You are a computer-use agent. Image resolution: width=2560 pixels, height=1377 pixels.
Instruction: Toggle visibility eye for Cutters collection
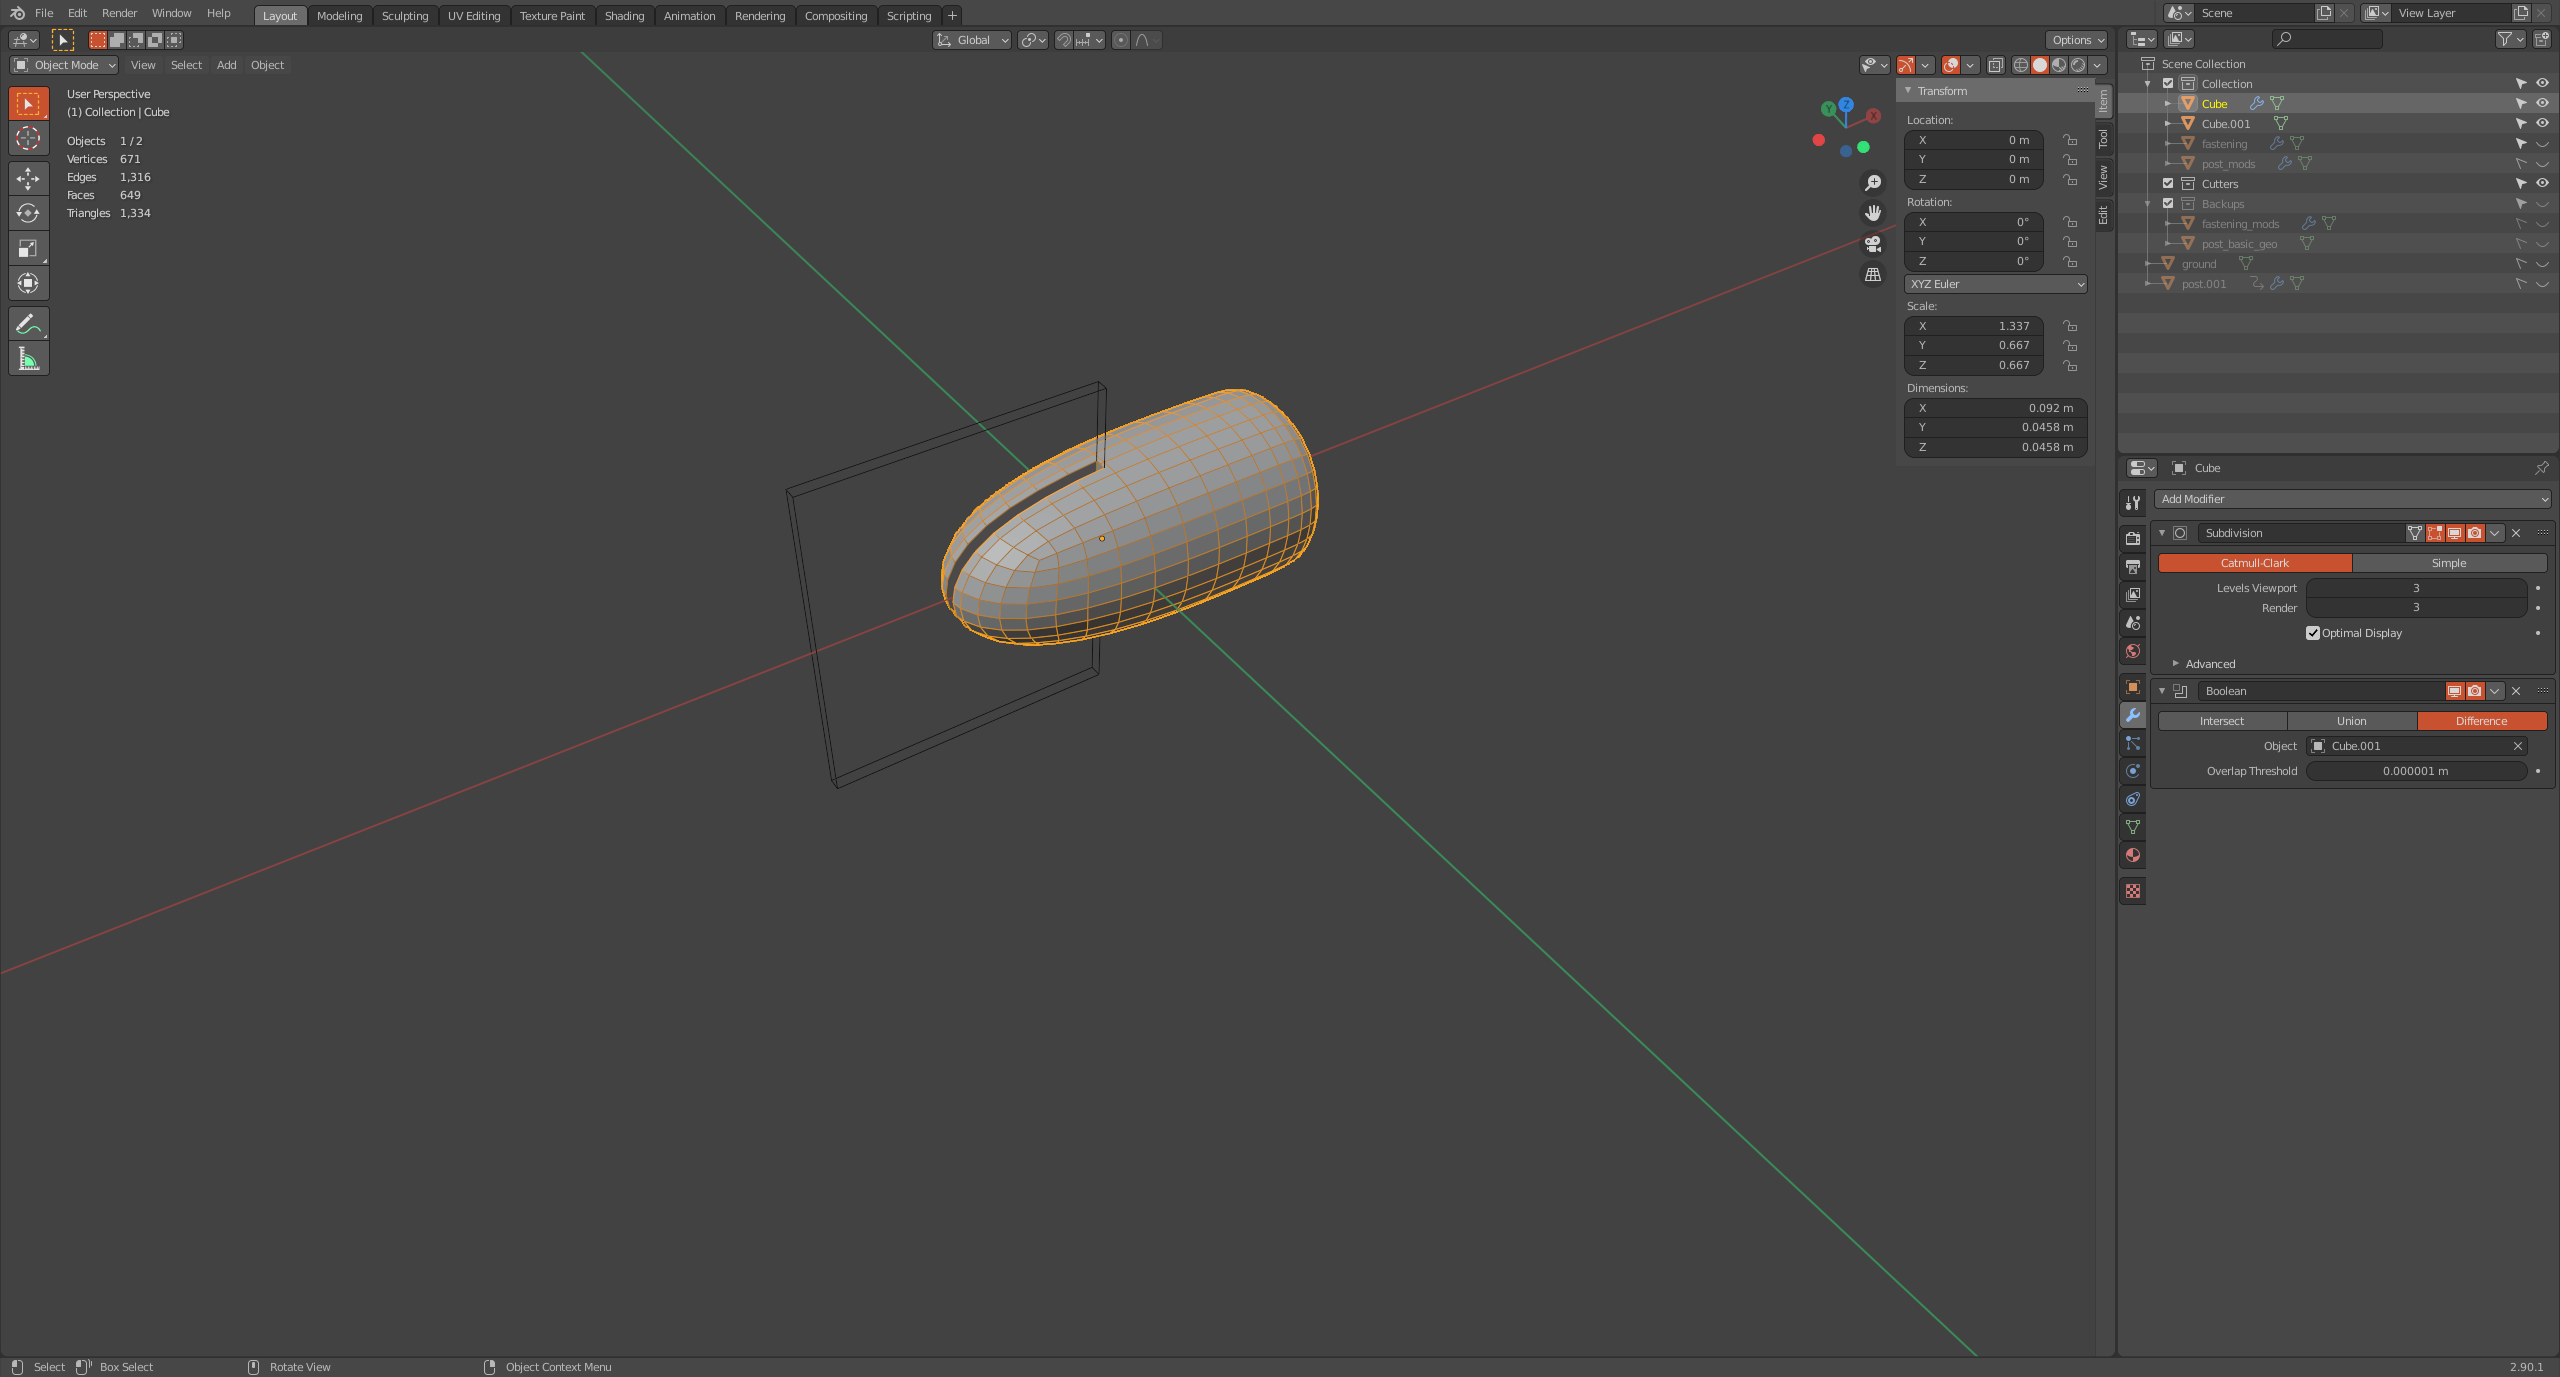[x=2542, y=183]
